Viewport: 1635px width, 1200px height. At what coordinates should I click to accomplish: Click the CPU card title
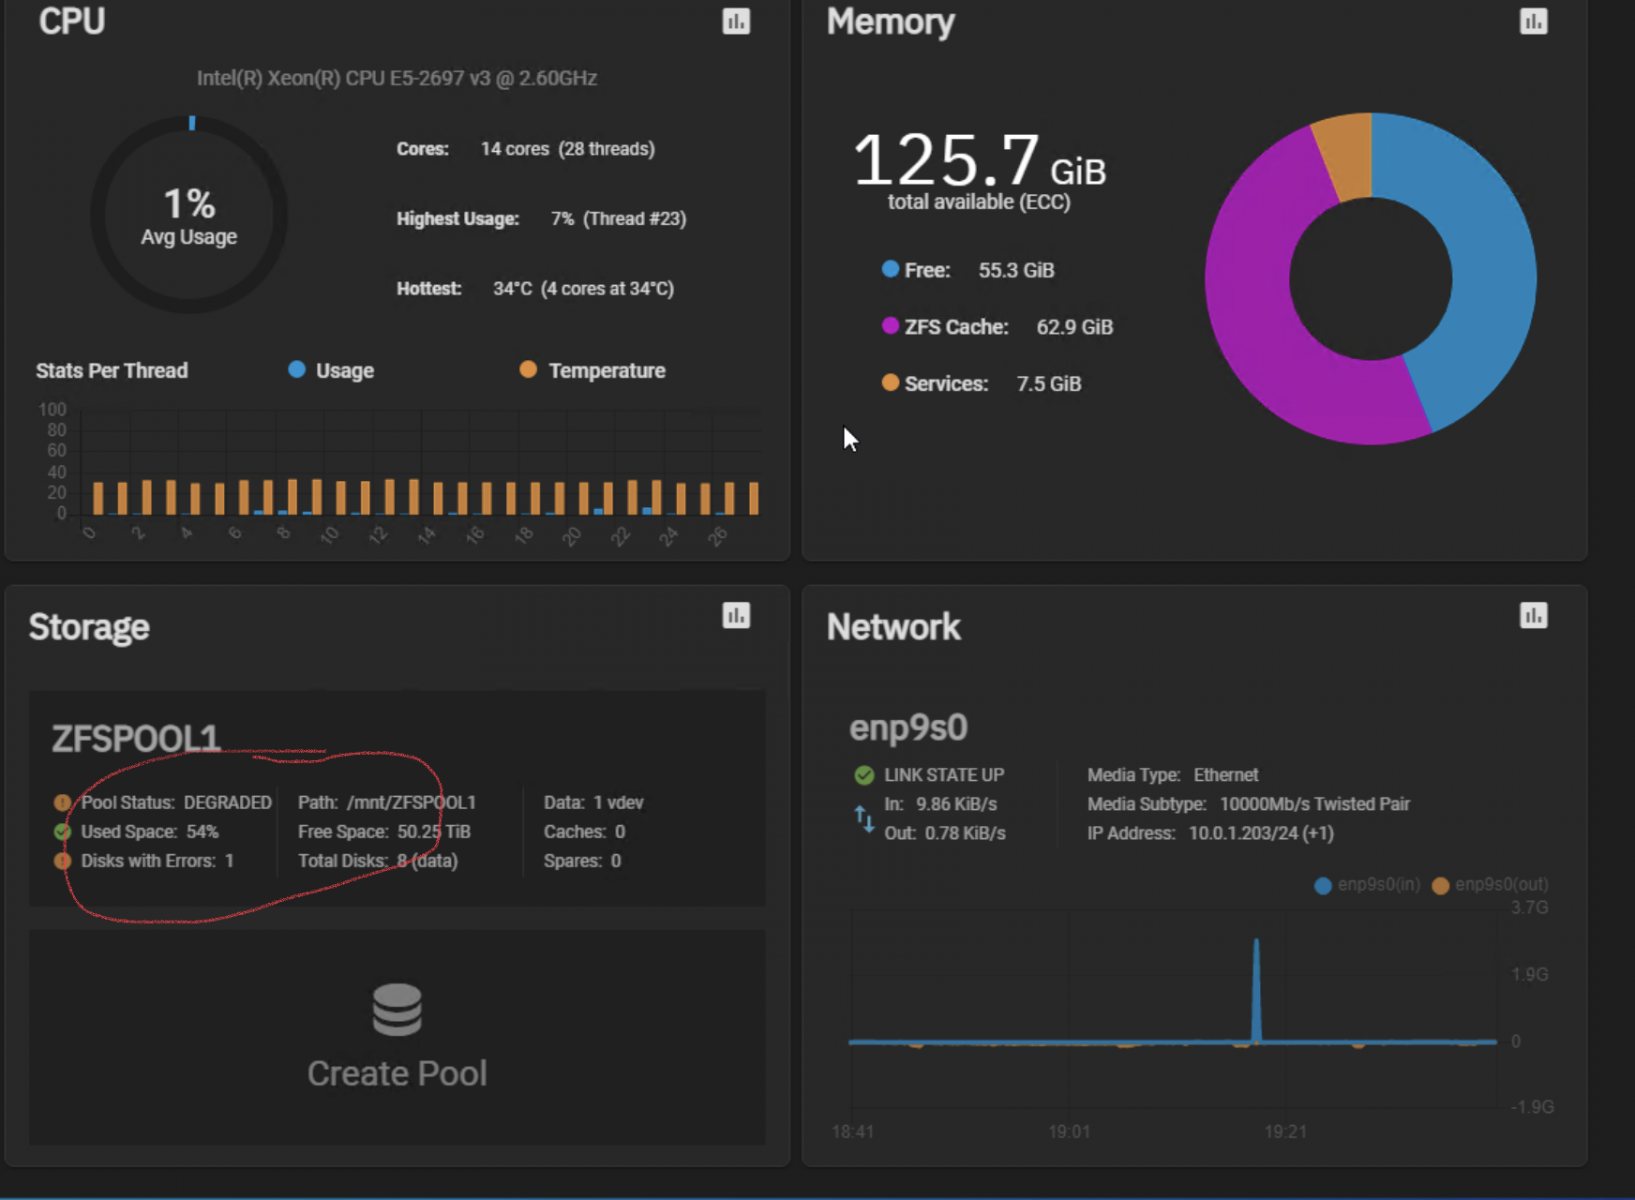pyautogui.click(x=71, y=21)
